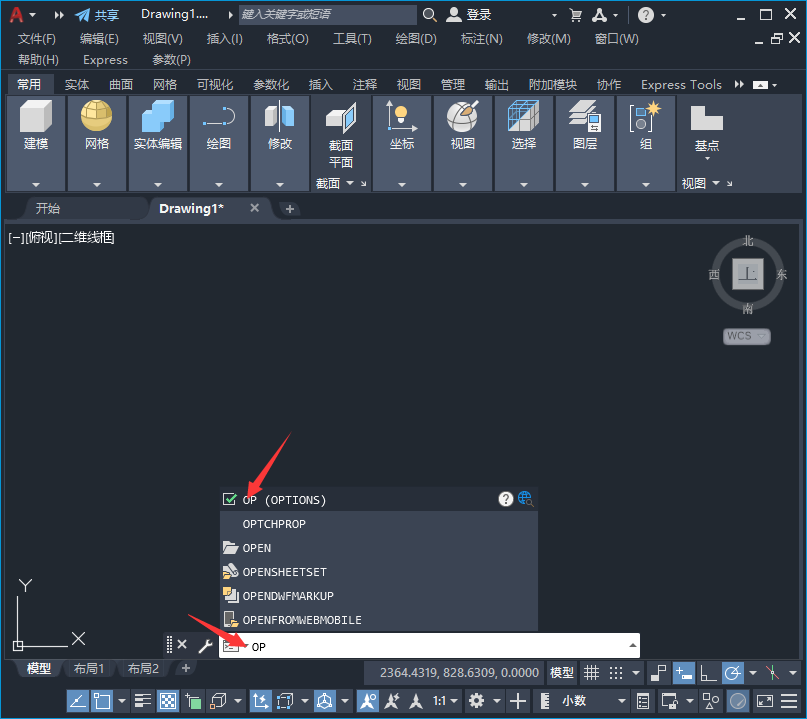Toggle ortho mode in status bar
The height and width of the screenshot is (719, 807).
coord(708,672)
